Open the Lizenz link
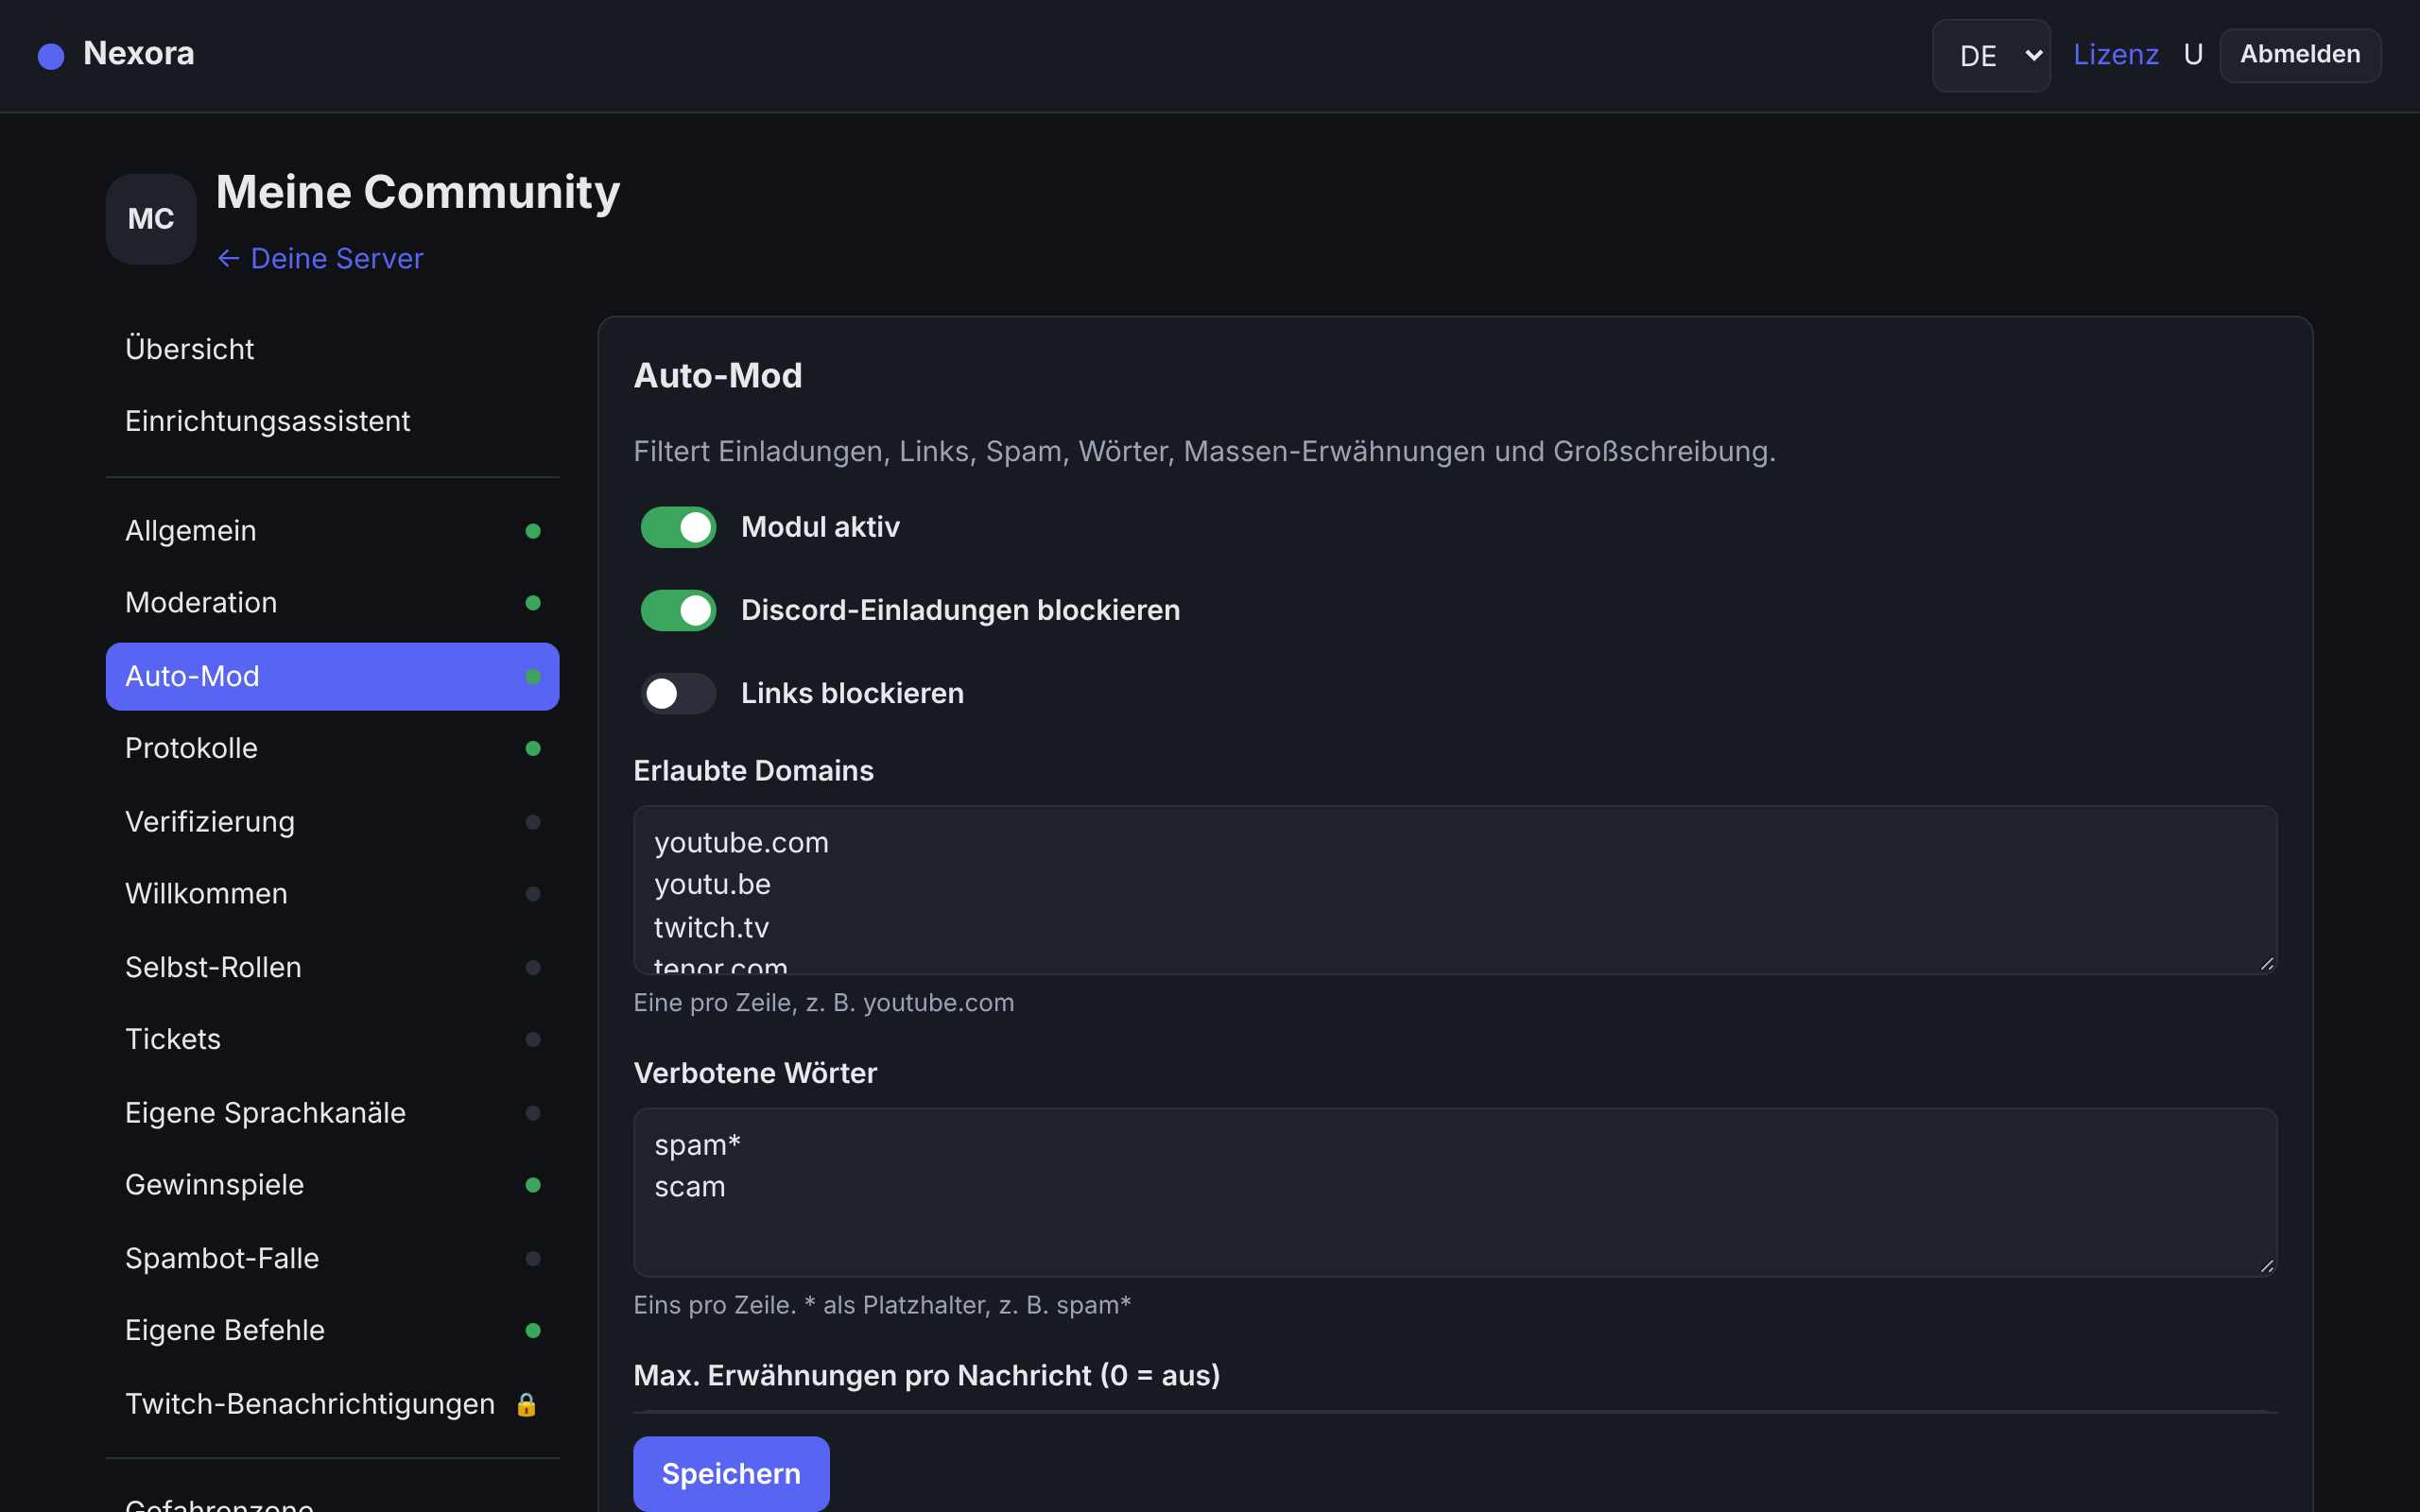The height and width of the screenshot is (1512, 2420). point(2115,55)
